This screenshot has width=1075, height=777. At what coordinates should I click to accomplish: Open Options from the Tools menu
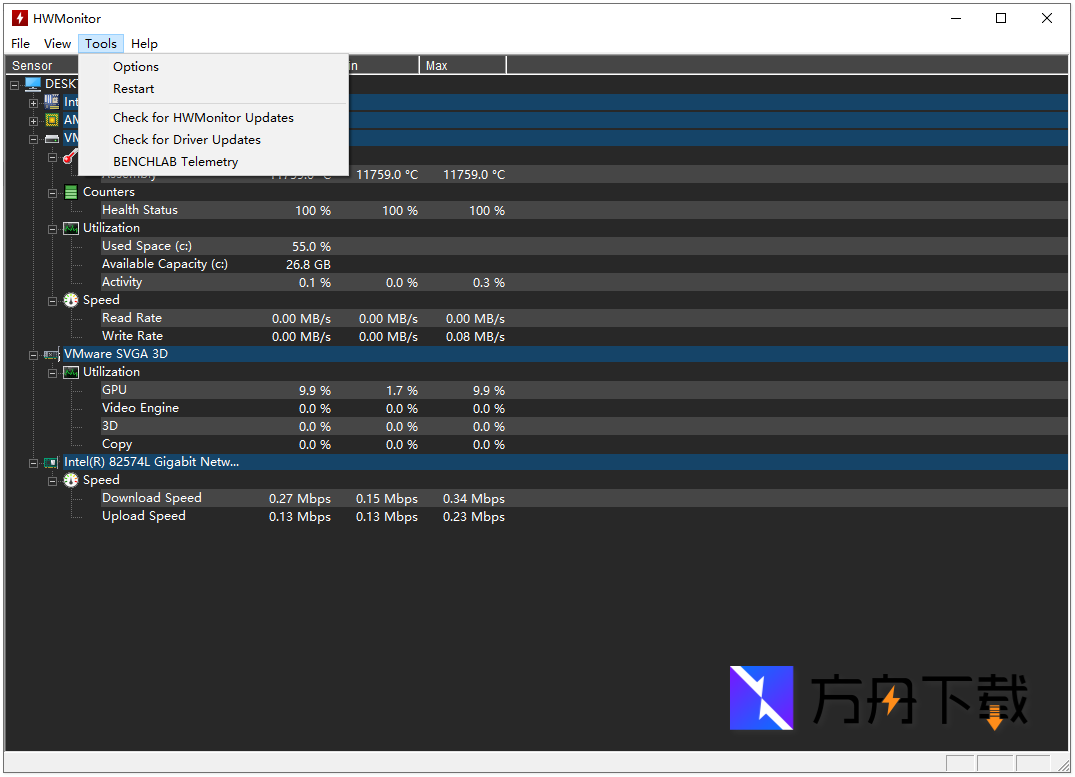pyautogui.click(x=136, y=67)
